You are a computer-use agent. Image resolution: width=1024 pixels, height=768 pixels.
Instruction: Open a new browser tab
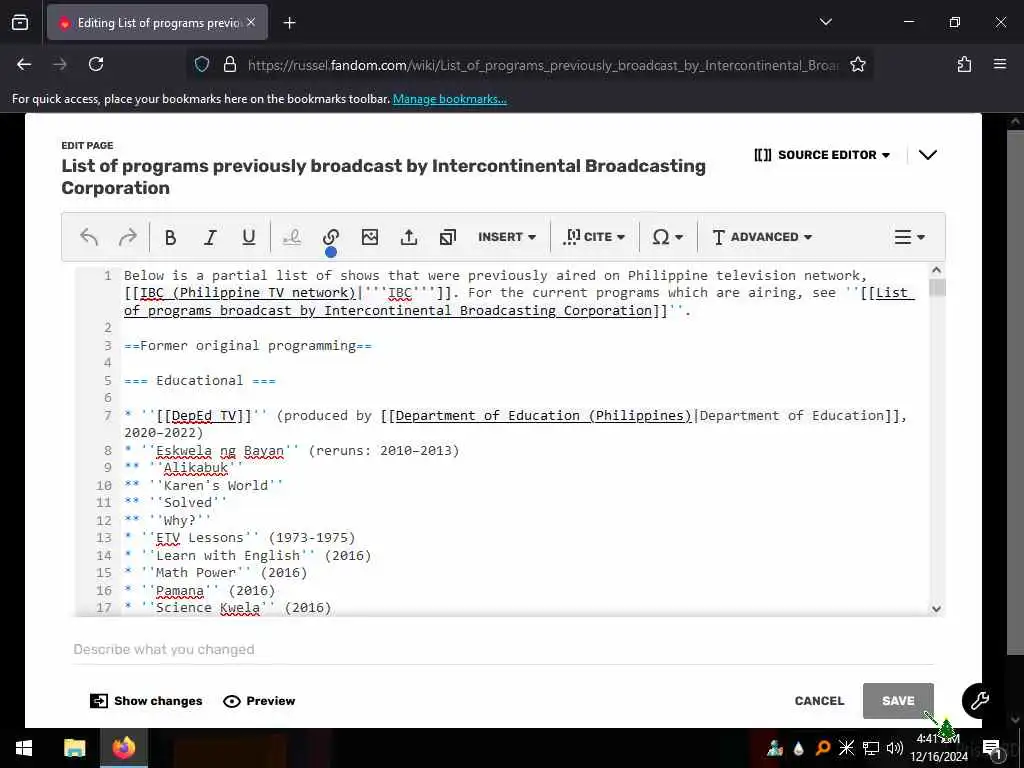coord(289,23)
